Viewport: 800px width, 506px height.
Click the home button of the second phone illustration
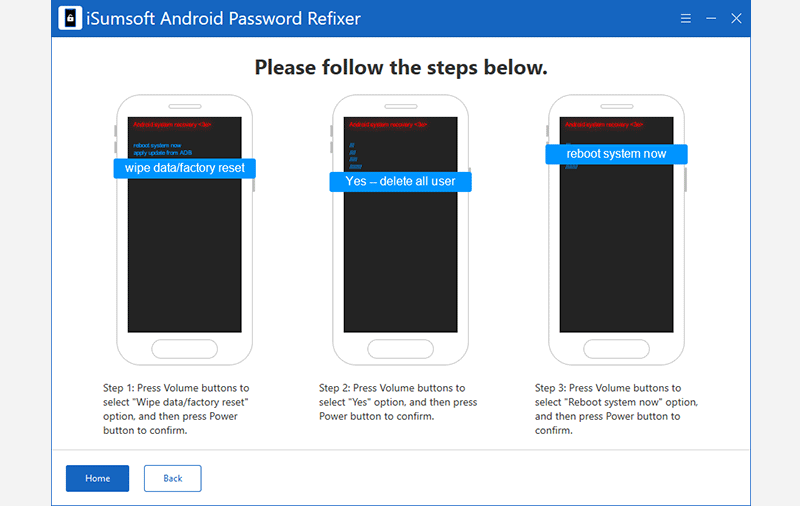click(401, 349)
